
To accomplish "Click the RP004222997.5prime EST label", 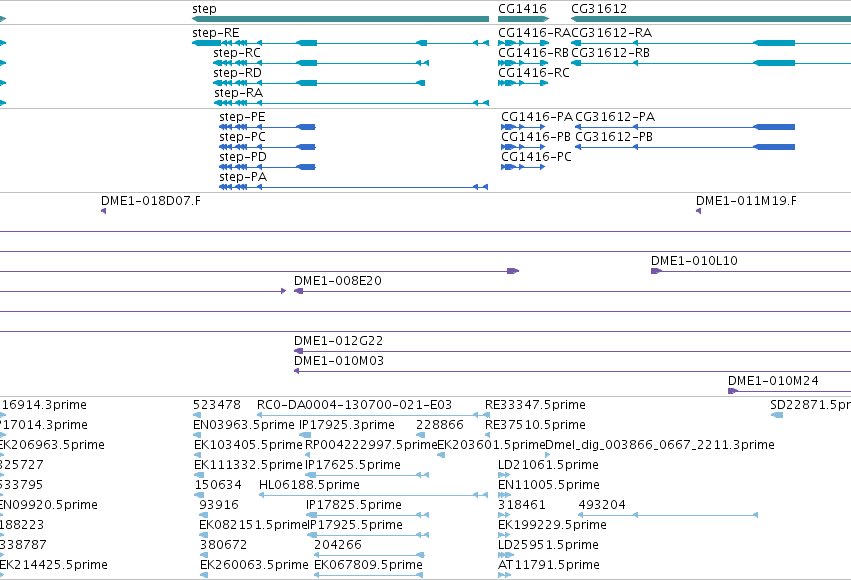I will coord(371,445).
